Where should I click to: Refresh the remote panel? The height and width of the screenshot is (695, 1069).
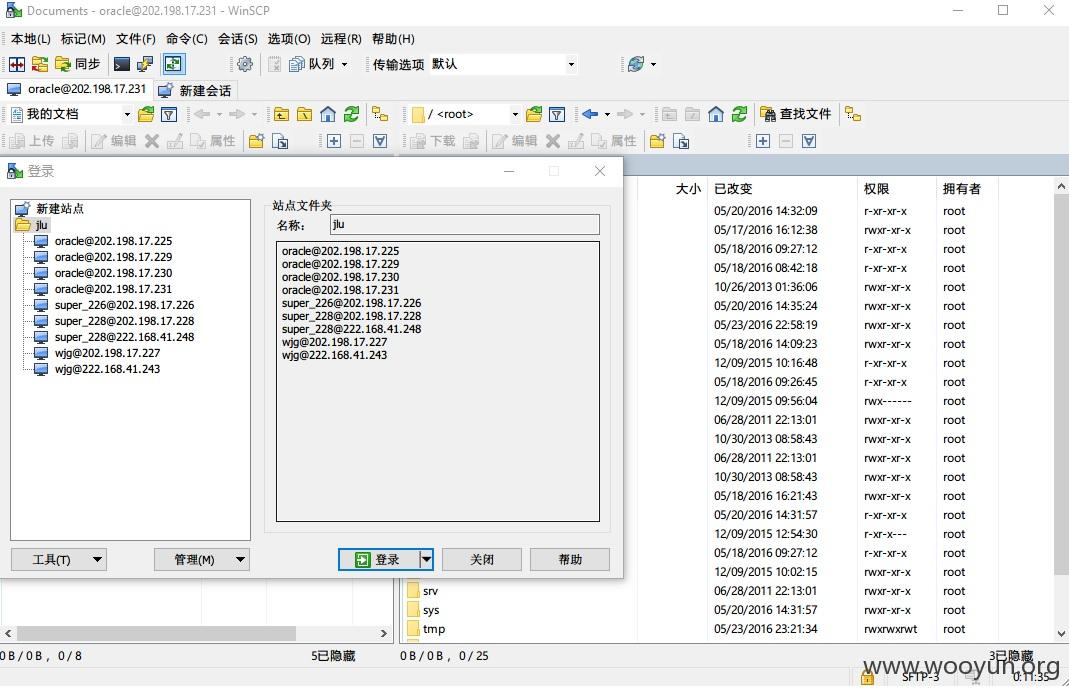739,114
